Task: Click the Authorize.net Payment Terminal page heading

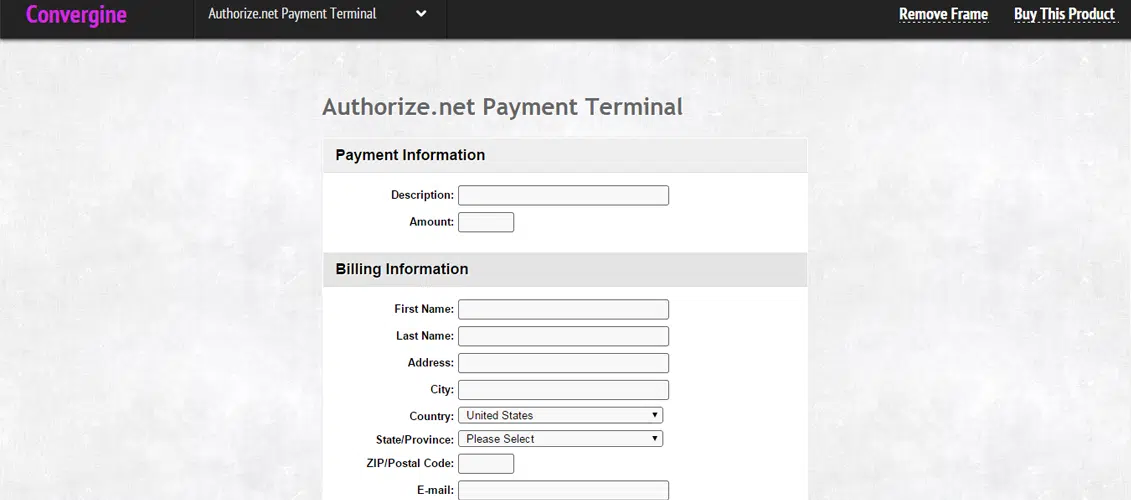Action: [x=502, y=106]
